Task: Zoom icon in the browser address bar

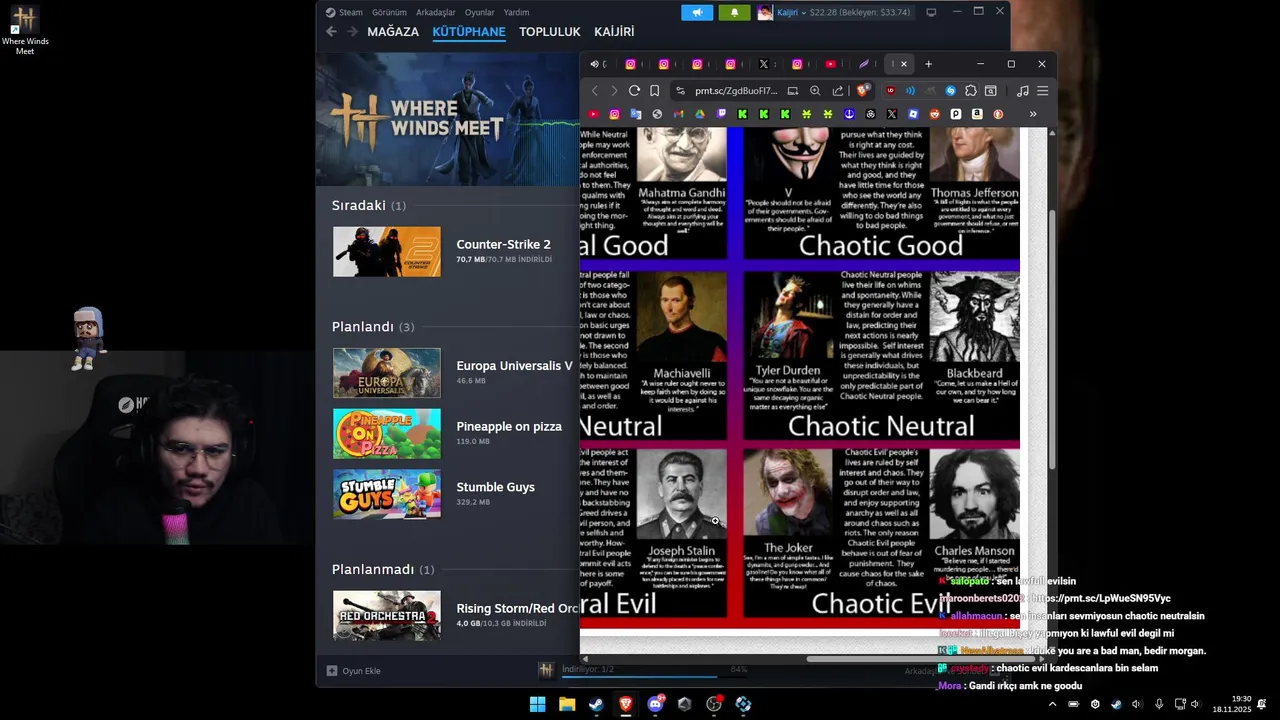Action: [x=815, y=91]
